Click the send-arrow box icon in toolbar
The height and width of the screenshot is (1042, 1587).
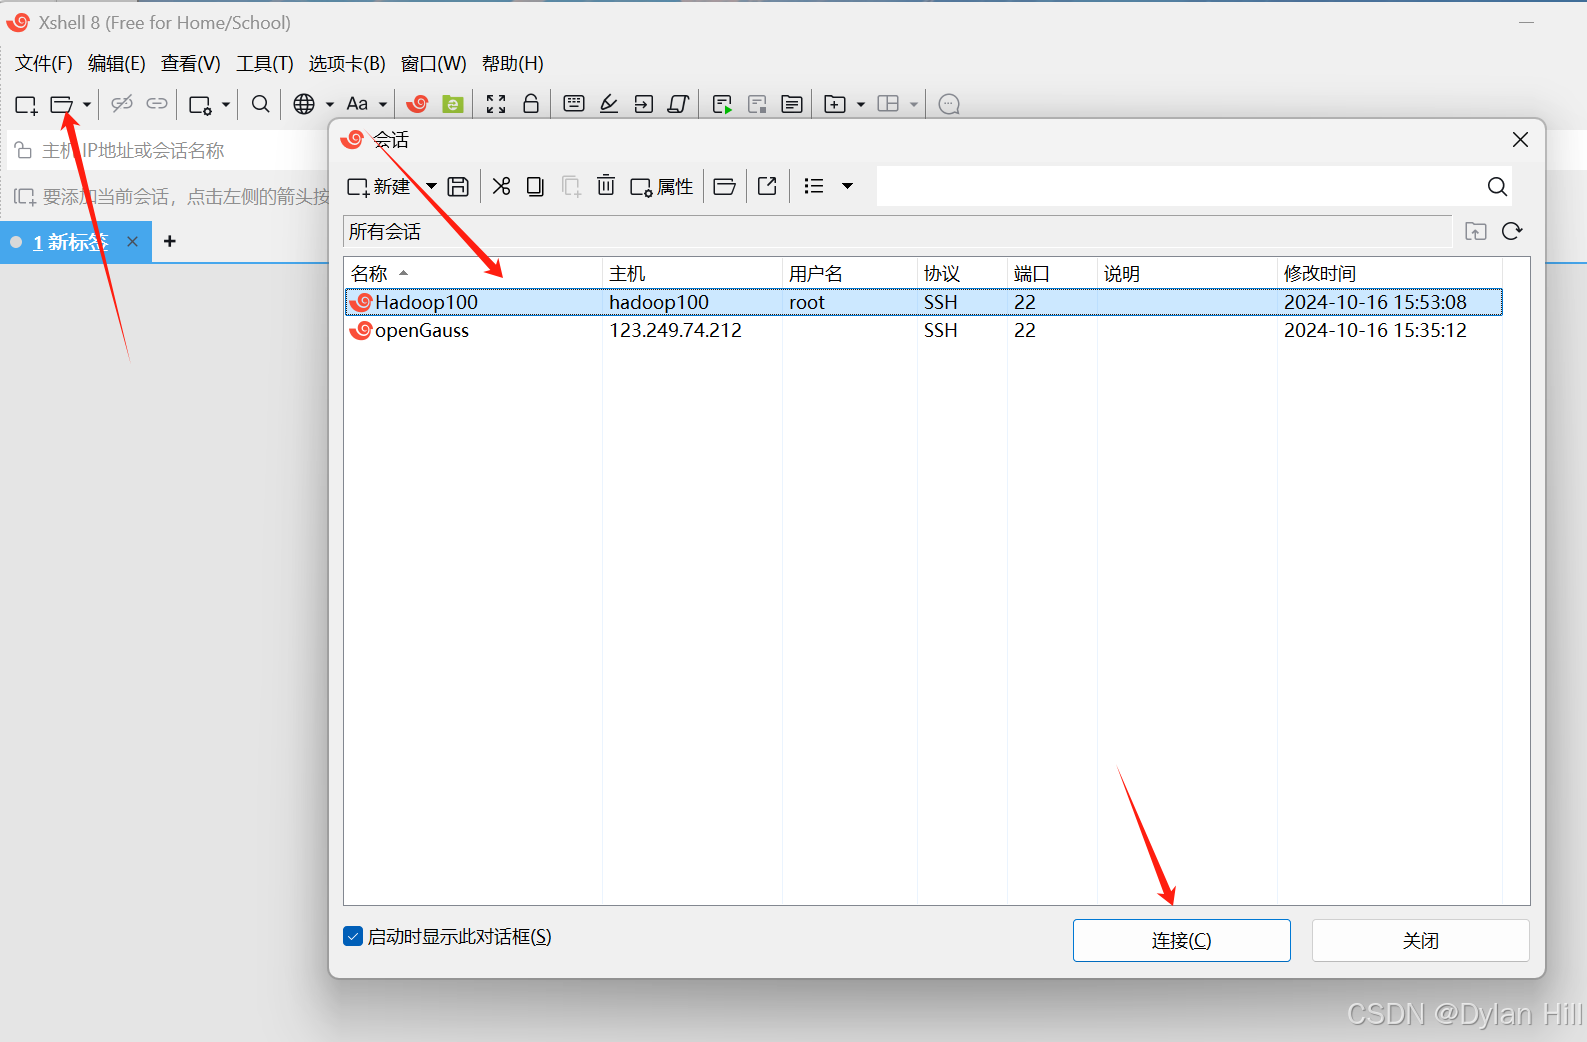coord(644,104)
